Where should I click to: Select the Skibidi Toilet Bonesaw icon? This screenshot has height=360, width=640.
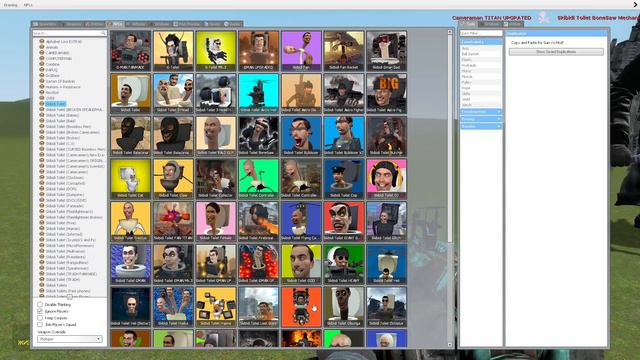click(258, 136)
